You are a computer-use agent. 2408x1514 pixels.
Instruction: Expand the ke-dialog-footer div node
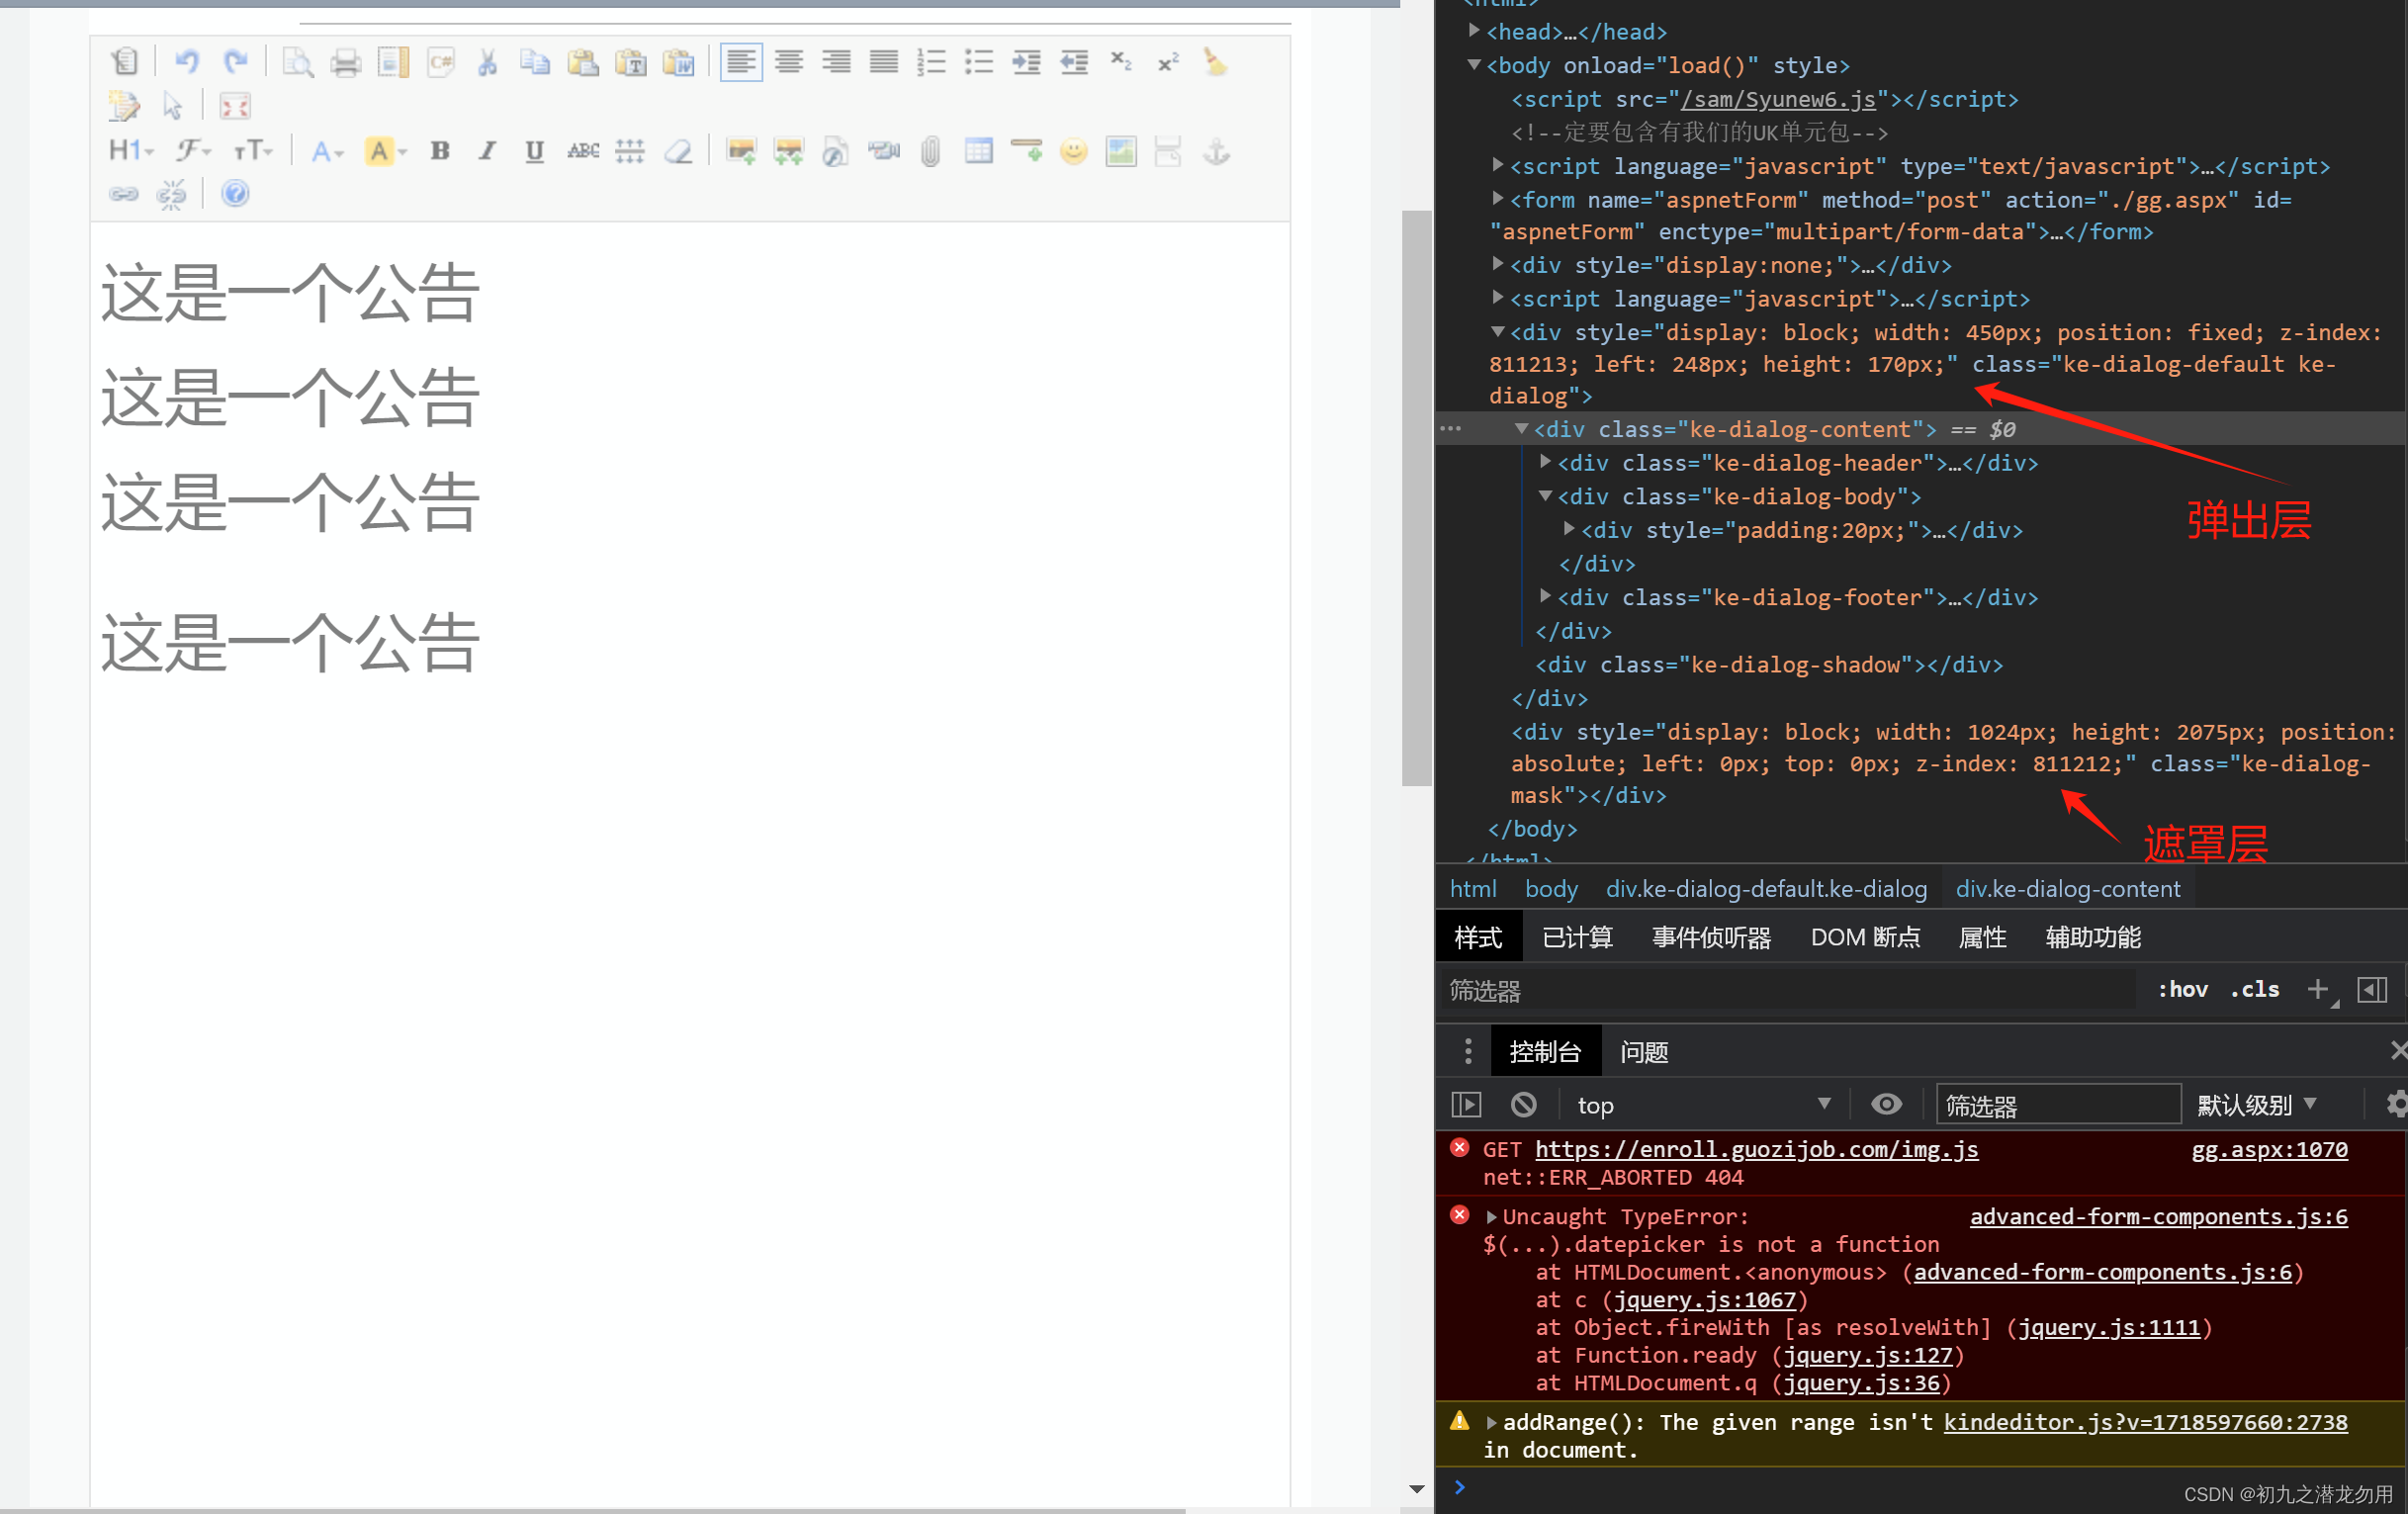pos(1545,596)
